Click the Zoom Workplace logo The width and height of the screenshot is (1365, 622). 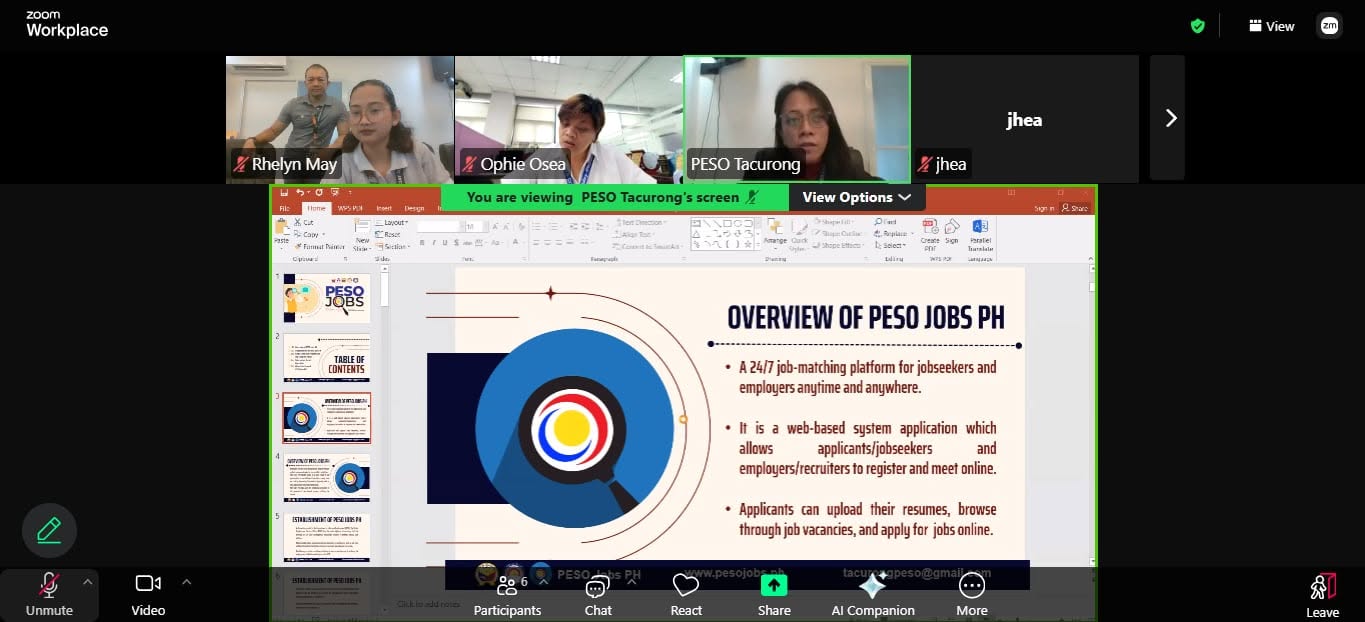click(x=67, y=25)
